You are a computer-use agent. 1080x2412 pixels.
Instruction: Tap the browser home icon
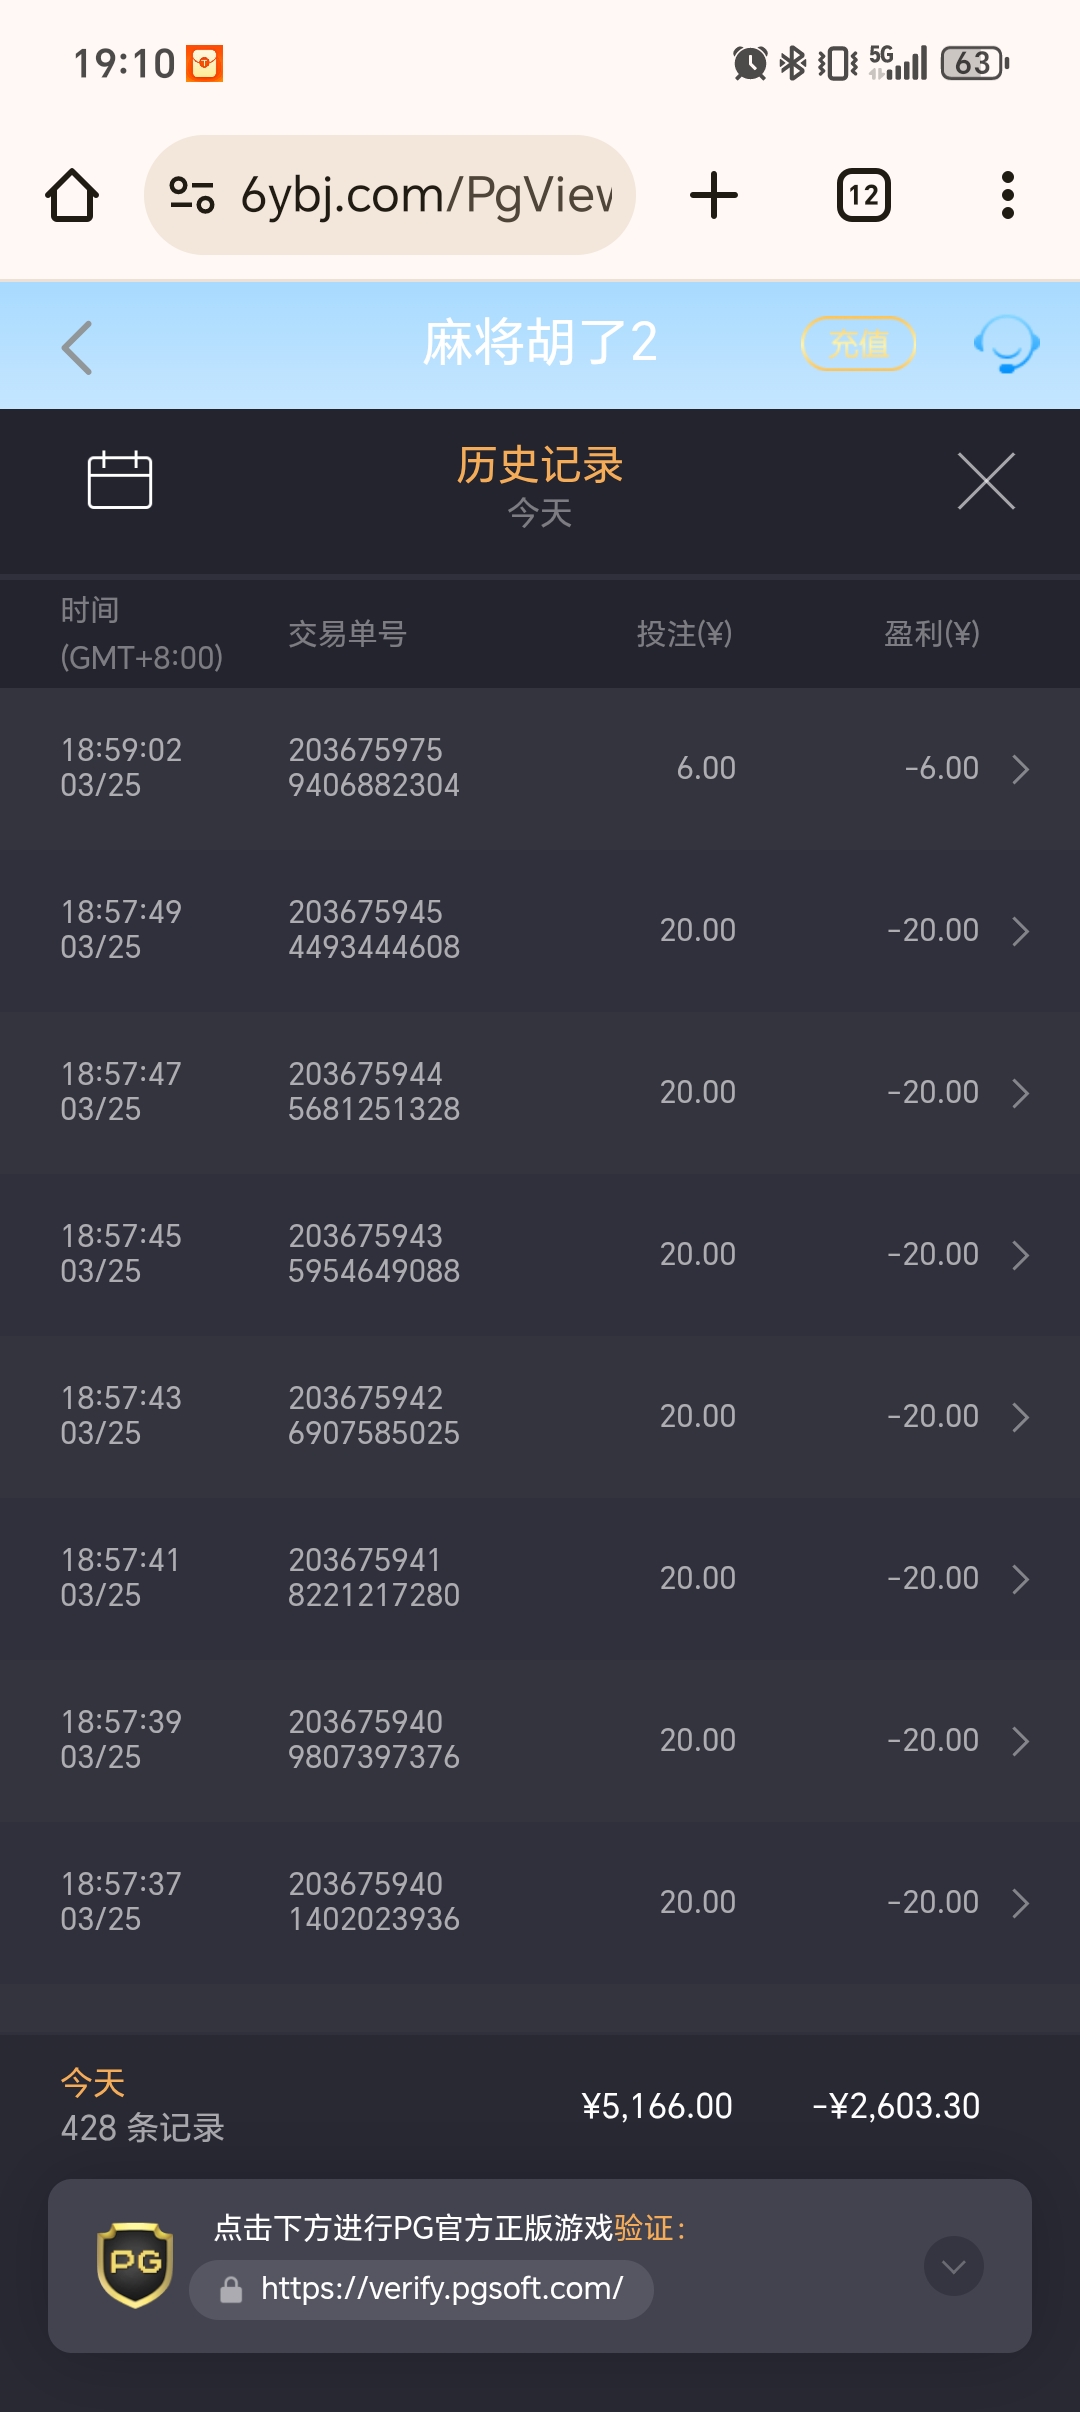click(72, 195)
